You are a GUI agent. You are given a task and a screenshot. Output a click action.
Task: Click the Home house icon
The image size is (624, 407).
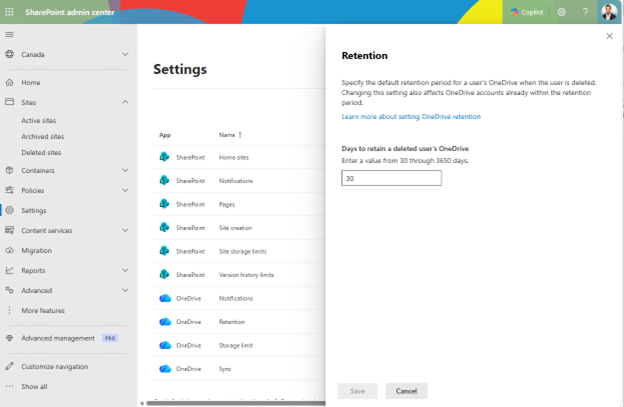point(10,82)
